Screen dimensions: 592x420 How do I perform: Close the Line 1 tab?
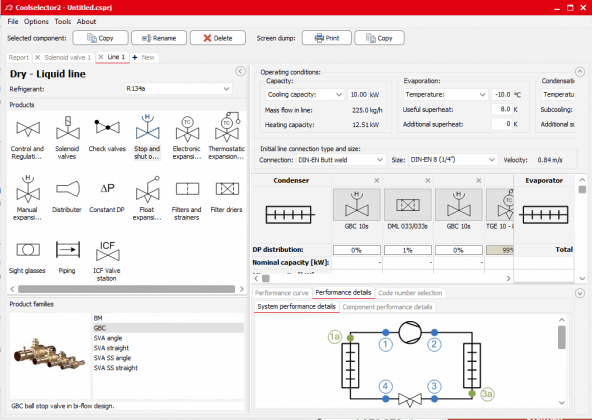click(101, 57)
